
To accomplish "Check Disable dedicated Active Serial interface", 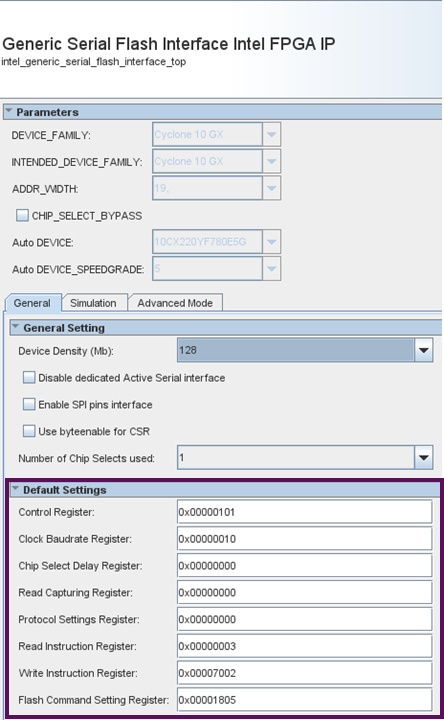I will click(29, 377).
